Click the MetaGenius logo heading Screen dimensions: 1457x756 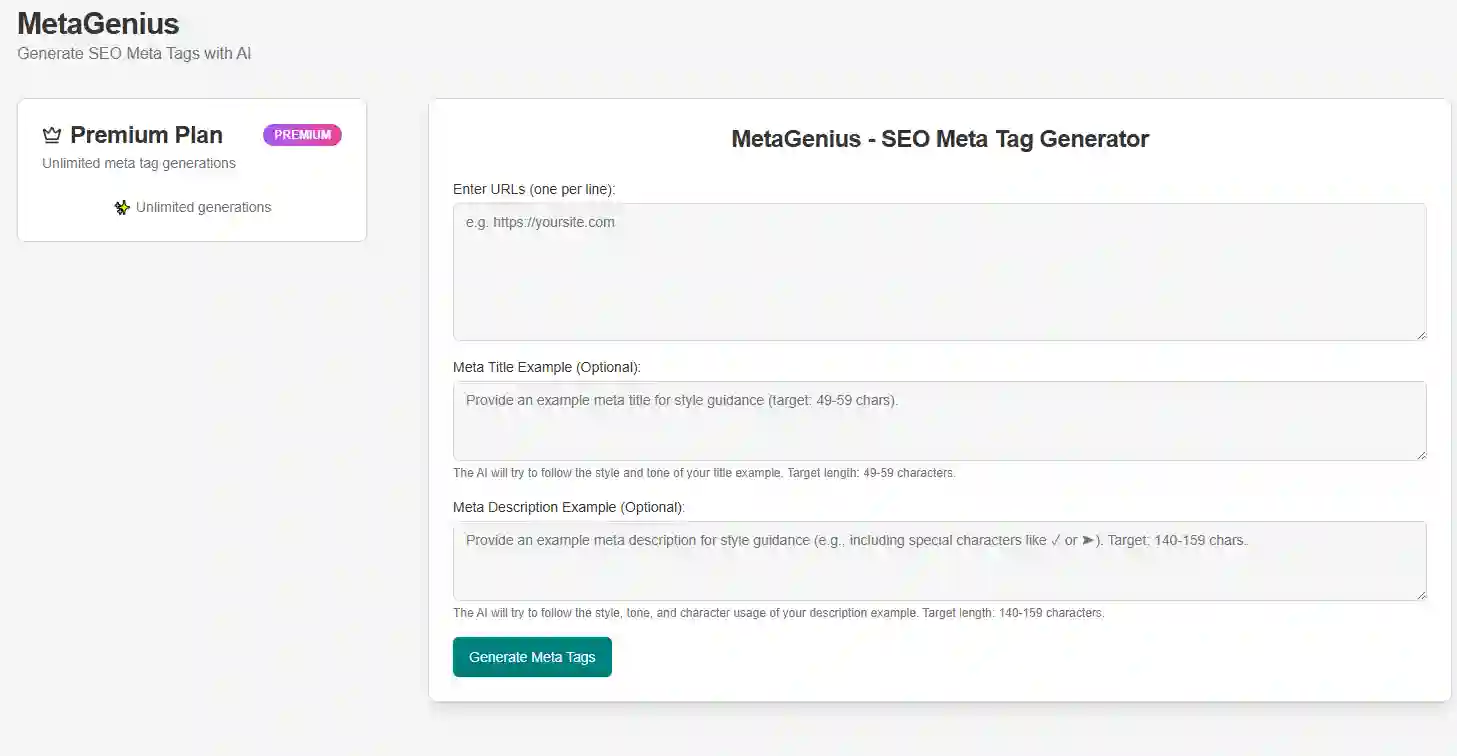(x=97, y=23)
